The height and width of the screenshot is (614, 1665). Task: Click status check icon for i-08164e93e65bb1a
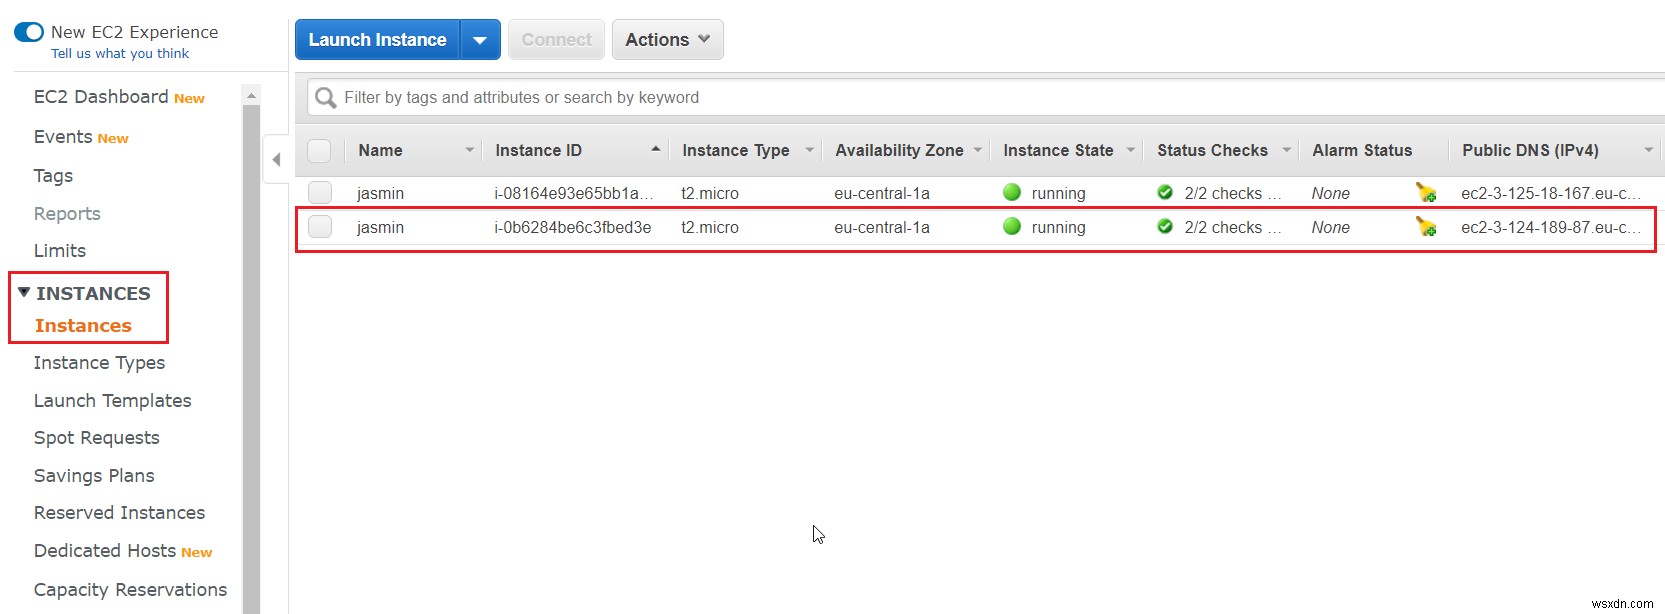point(1165,192)
